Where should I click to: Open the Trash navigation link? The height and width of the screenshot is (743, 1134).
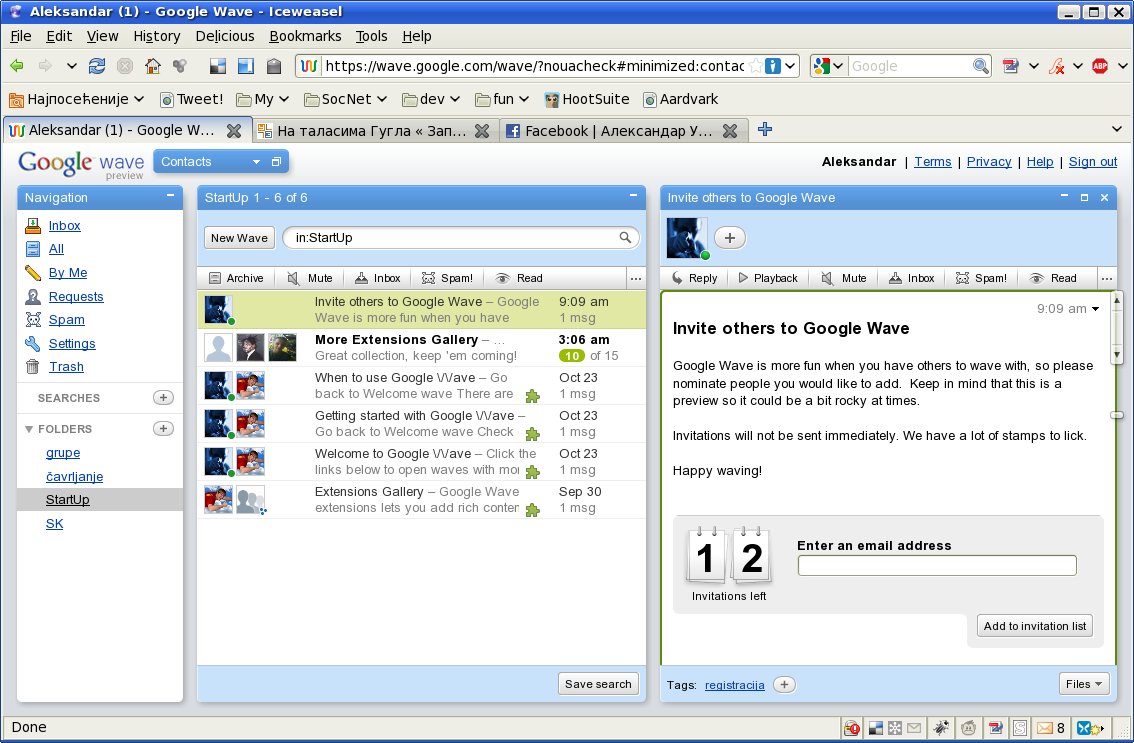tap(66, 367)
